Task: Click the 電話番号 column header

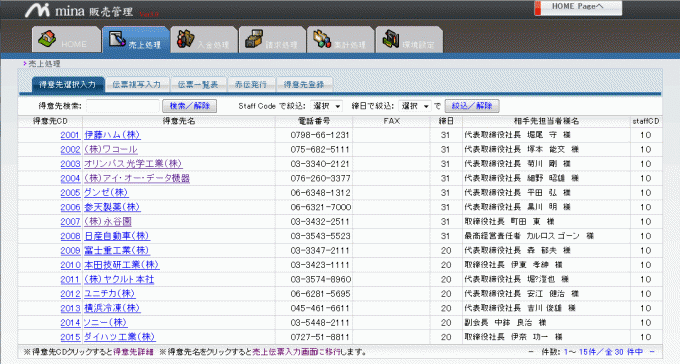Action: click(x=314, y=121)
